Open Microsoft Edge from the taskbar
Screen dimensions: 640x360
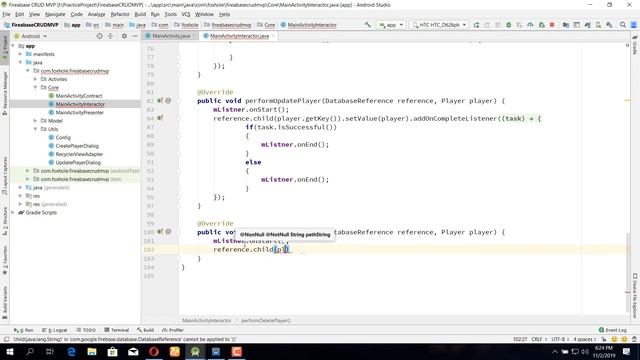pyautogui.click(x=71, y=351)
